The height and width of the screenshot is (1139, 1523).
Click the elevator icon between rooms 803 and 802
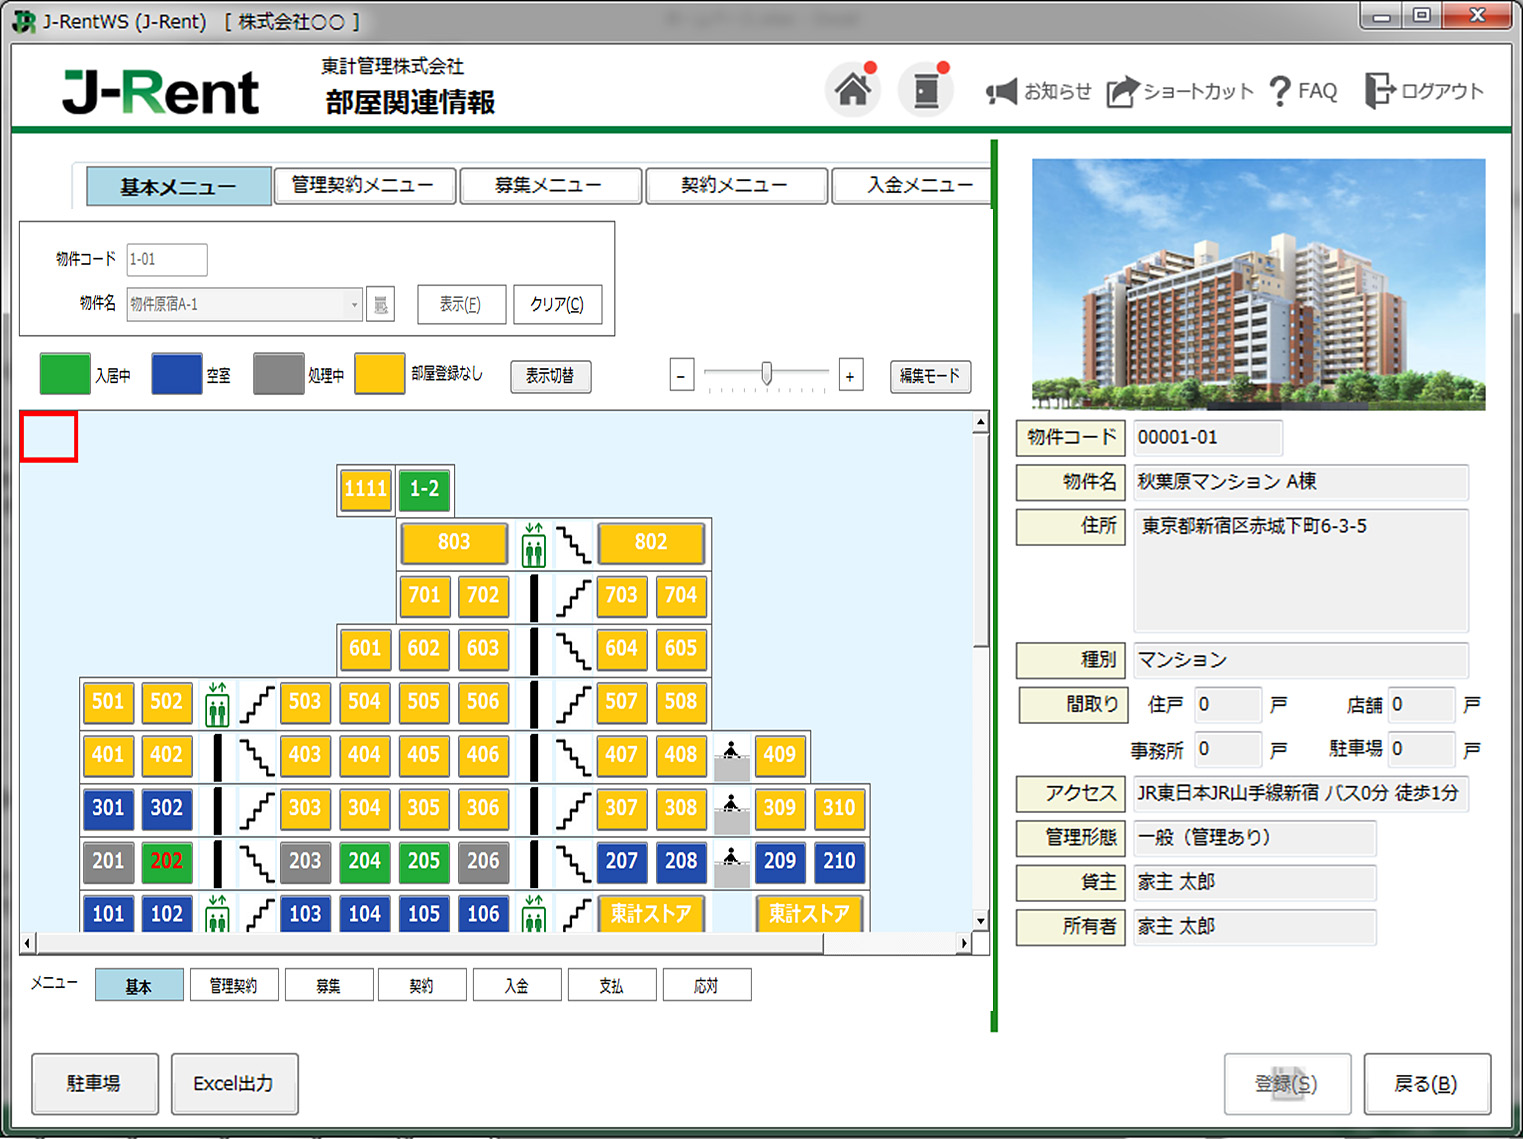(x=533, y=543)
